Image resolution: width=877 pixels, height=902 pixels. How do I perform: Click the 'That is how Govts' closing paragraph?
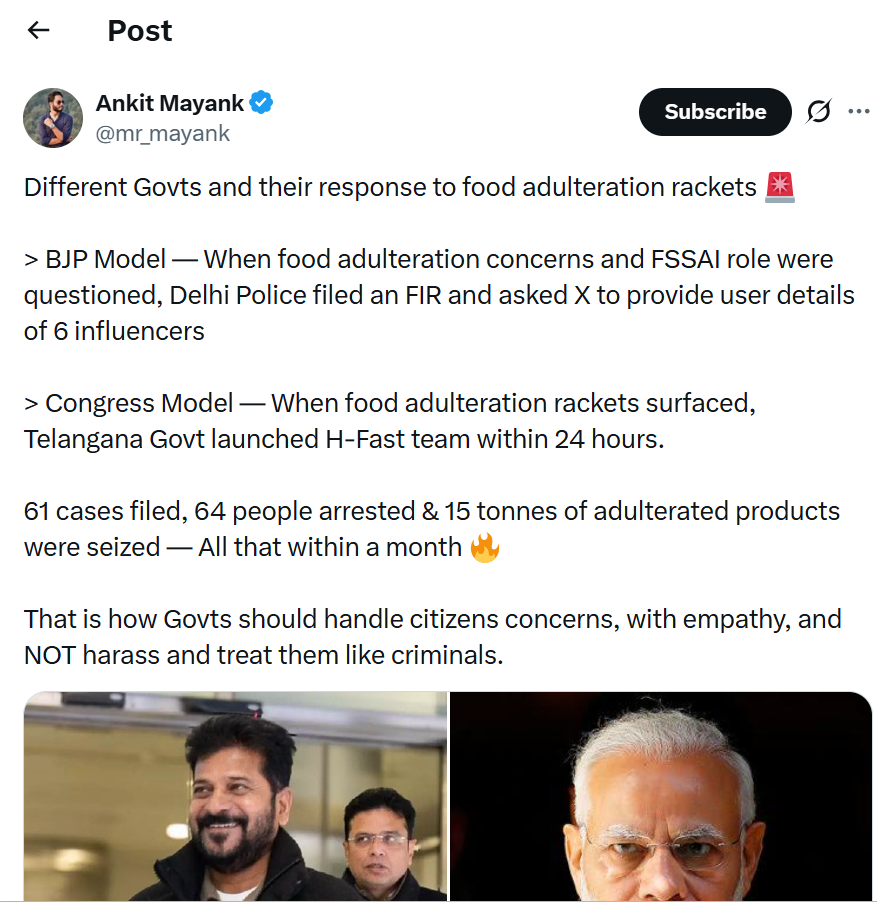[432, 637]
